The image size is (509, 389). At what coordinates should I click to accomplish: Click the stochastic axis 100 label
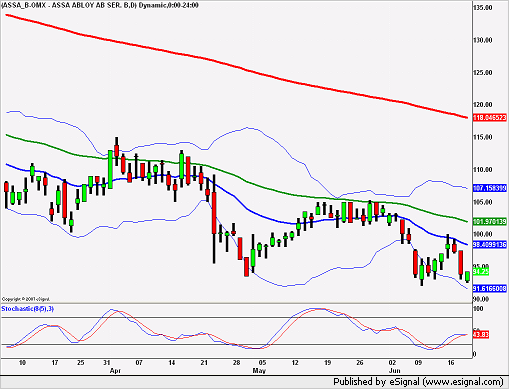[x=478, y=309]
